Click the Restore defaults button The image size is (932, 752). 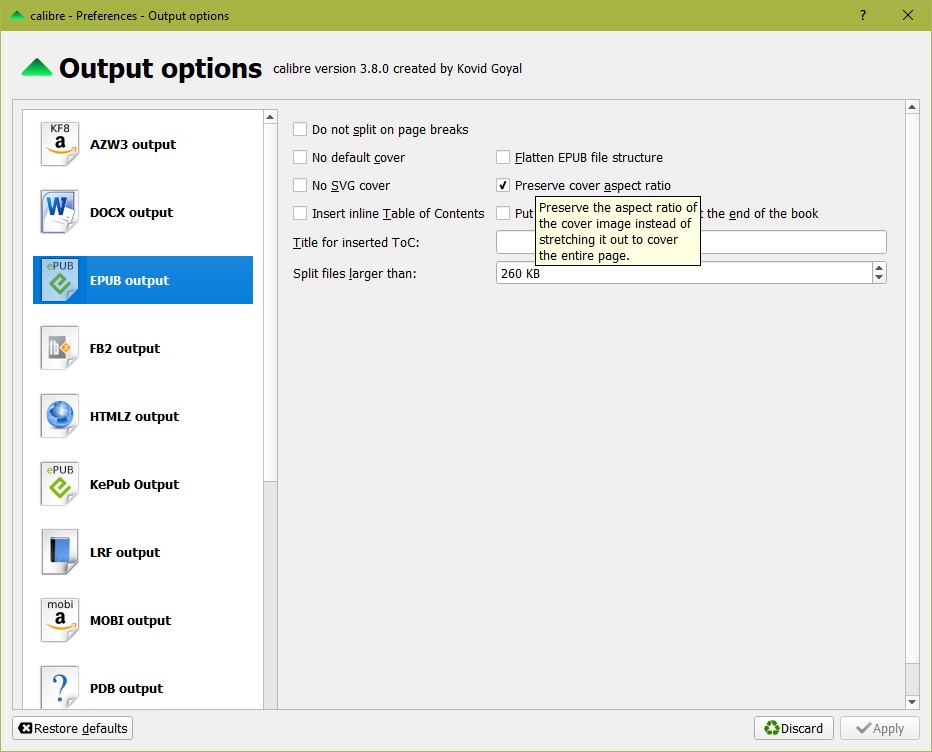(73, 728)
